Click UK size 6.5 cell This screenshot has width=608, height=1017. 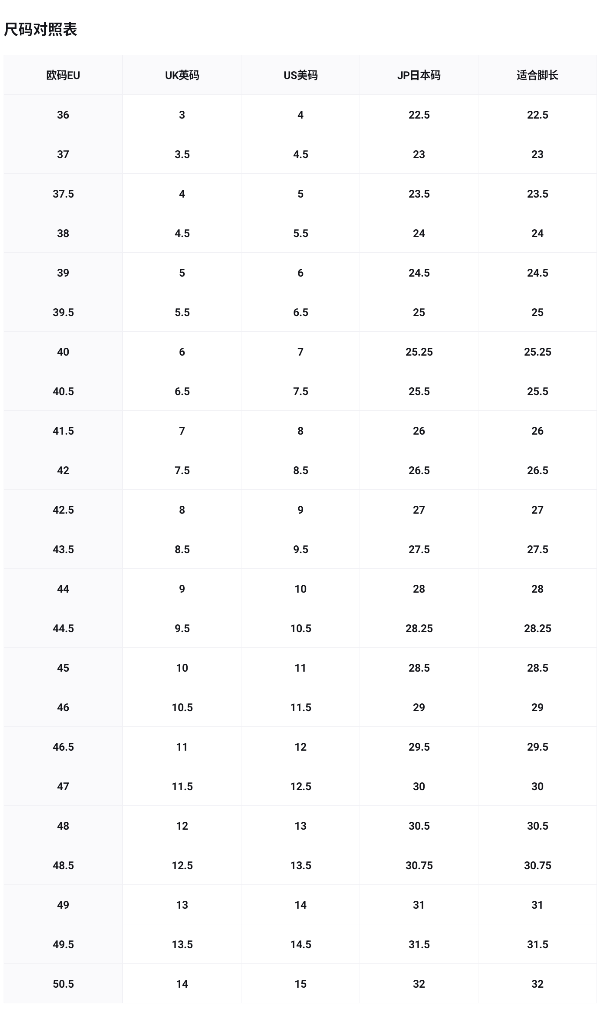tap(182, 392)
